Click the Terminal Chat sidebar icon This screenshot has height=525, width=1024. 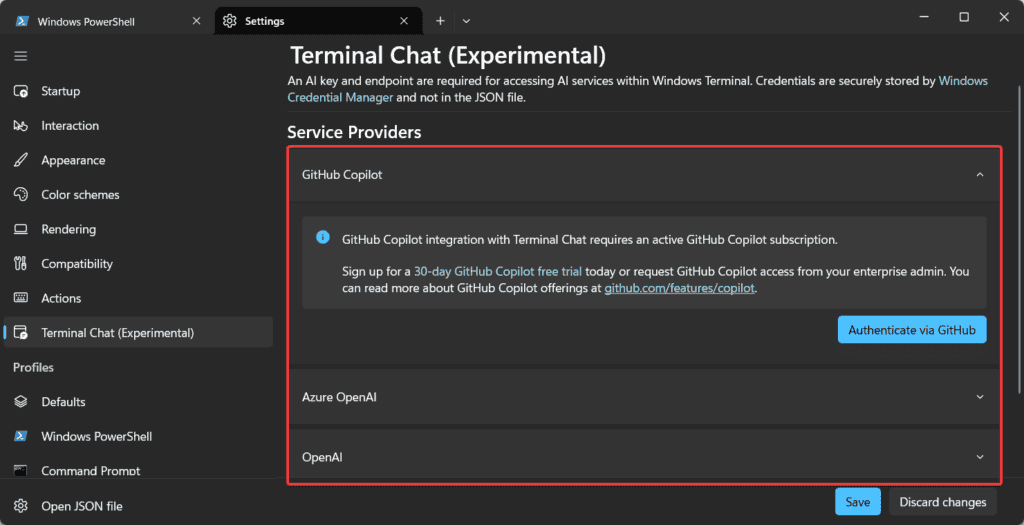[21, 333]
